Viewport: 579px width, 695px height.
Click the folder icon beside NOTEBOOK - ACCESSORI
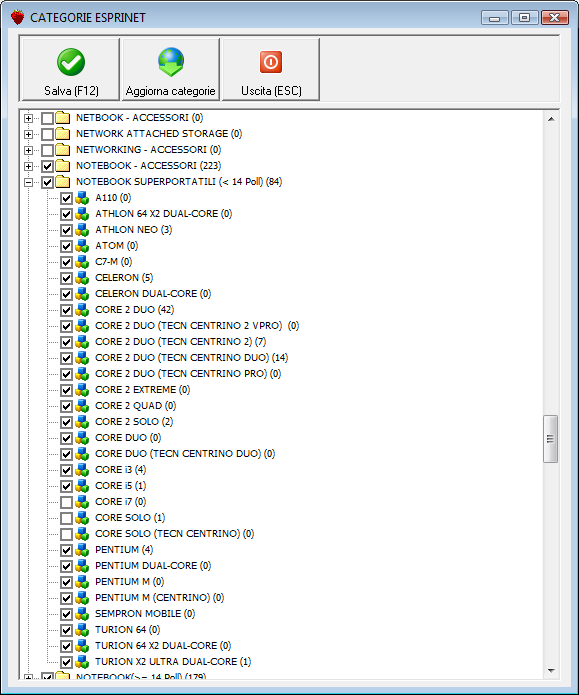(x=63, y=166)
